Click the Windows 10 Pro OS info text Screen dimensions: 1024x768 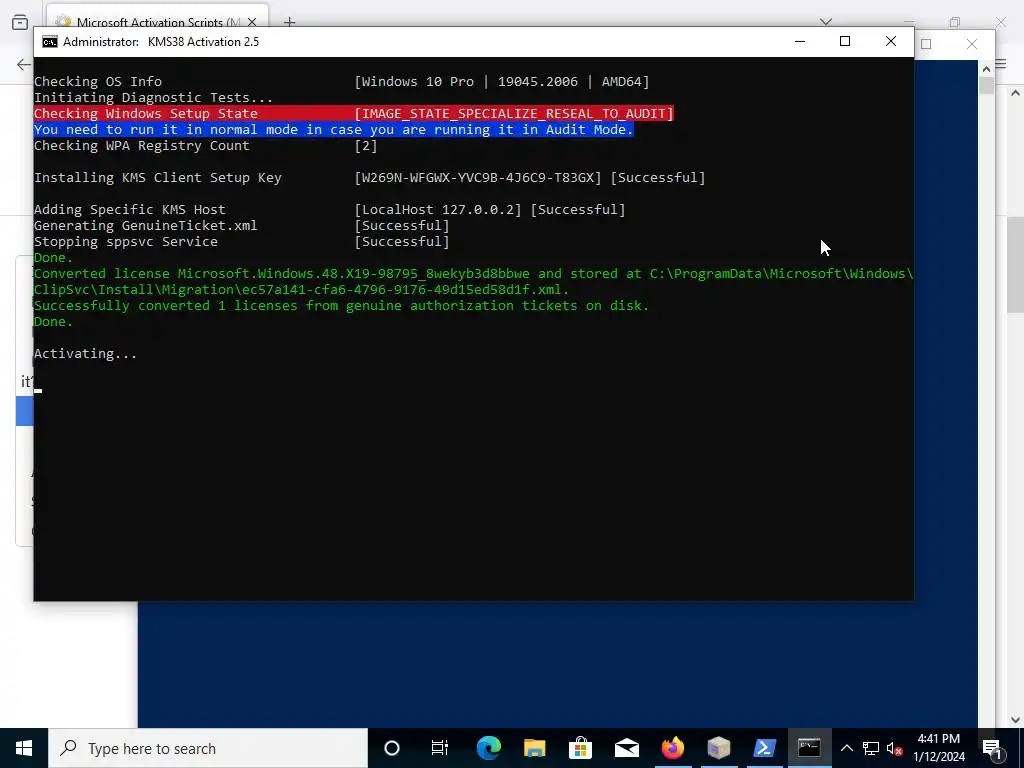tap(502, 82)
